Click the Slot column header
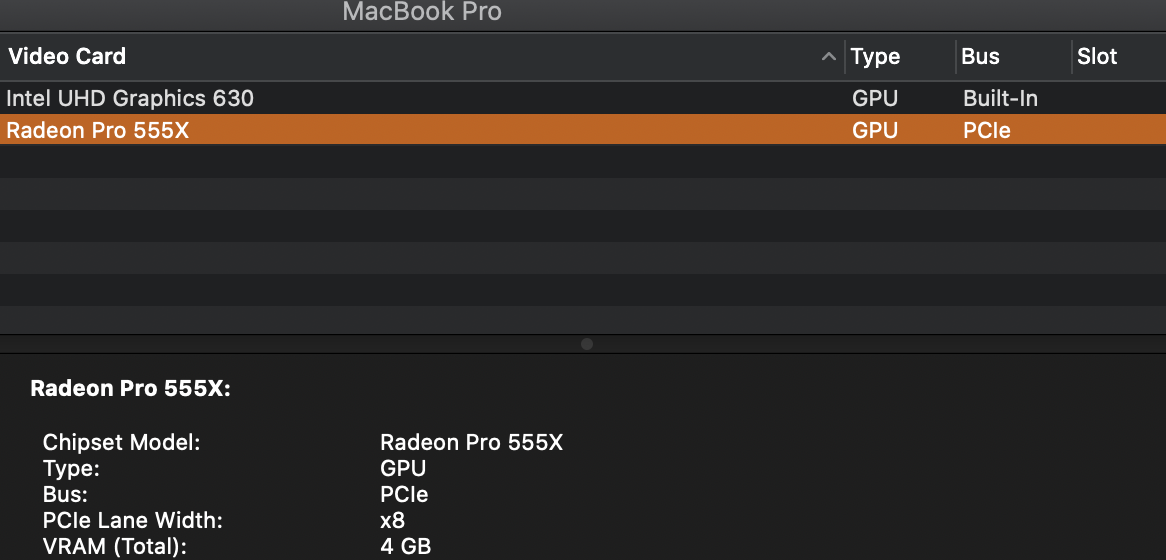The image size is (1166, 560). (1097, 57)
